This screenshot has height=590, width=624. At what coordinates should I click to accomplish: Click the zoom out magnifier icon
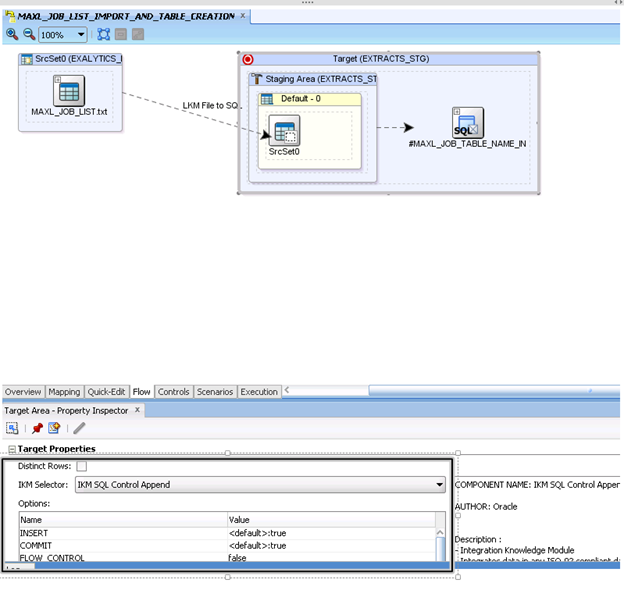[29, 34]
